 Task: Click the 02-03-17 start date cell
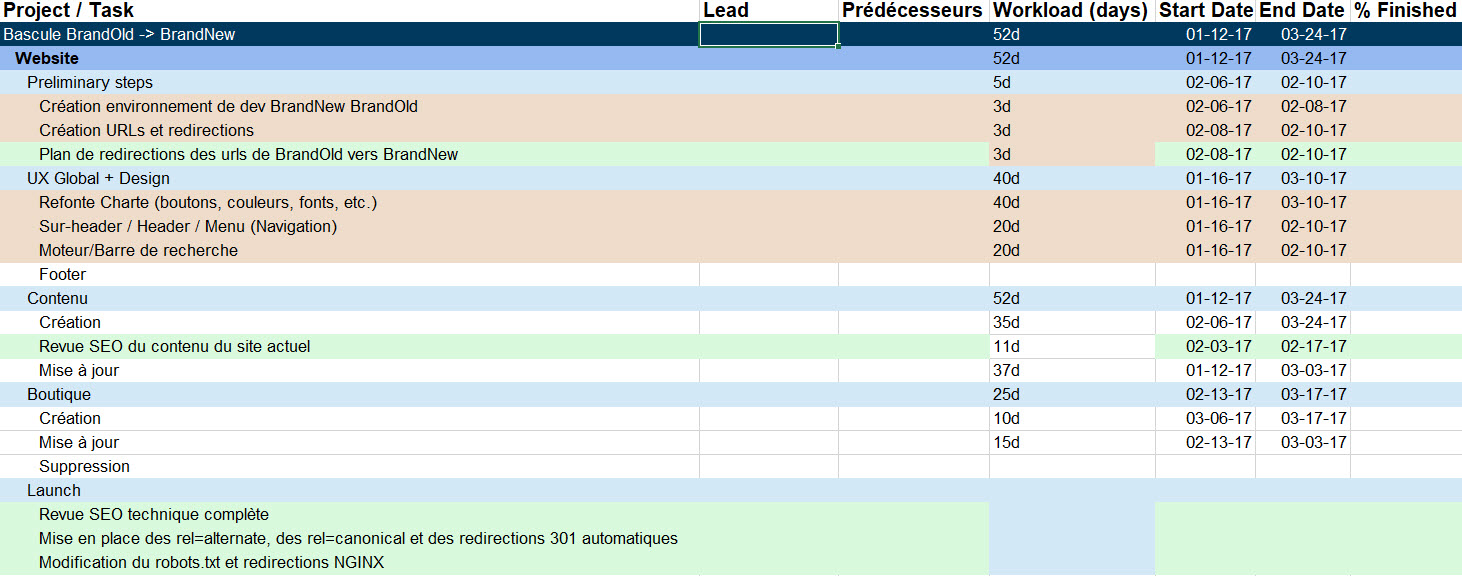[1218, 346]
